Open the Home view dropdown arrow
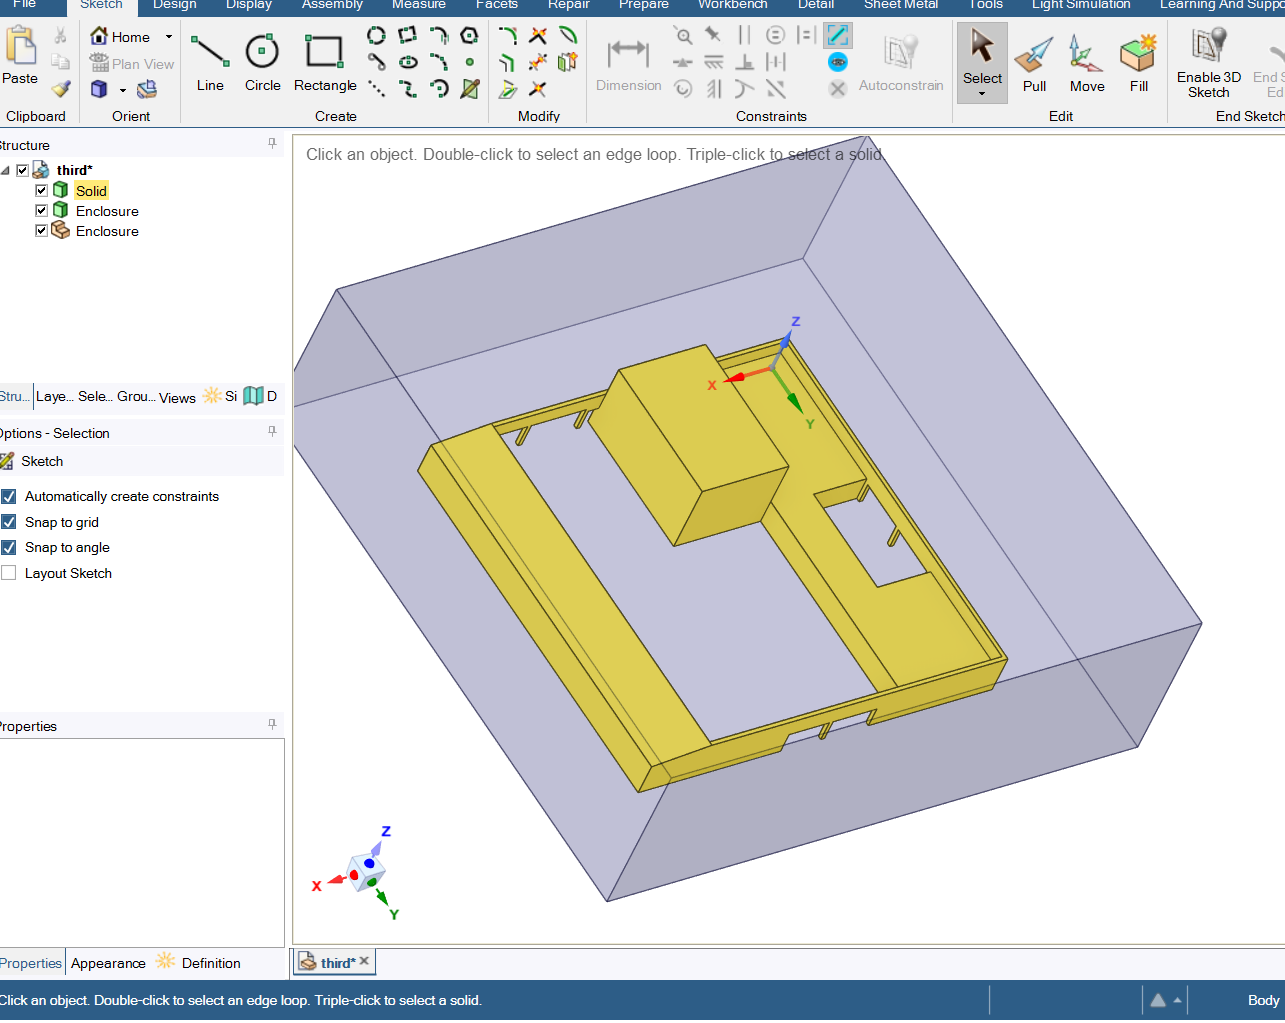Screen dimensions: 1285x1023 pos(169,37)
